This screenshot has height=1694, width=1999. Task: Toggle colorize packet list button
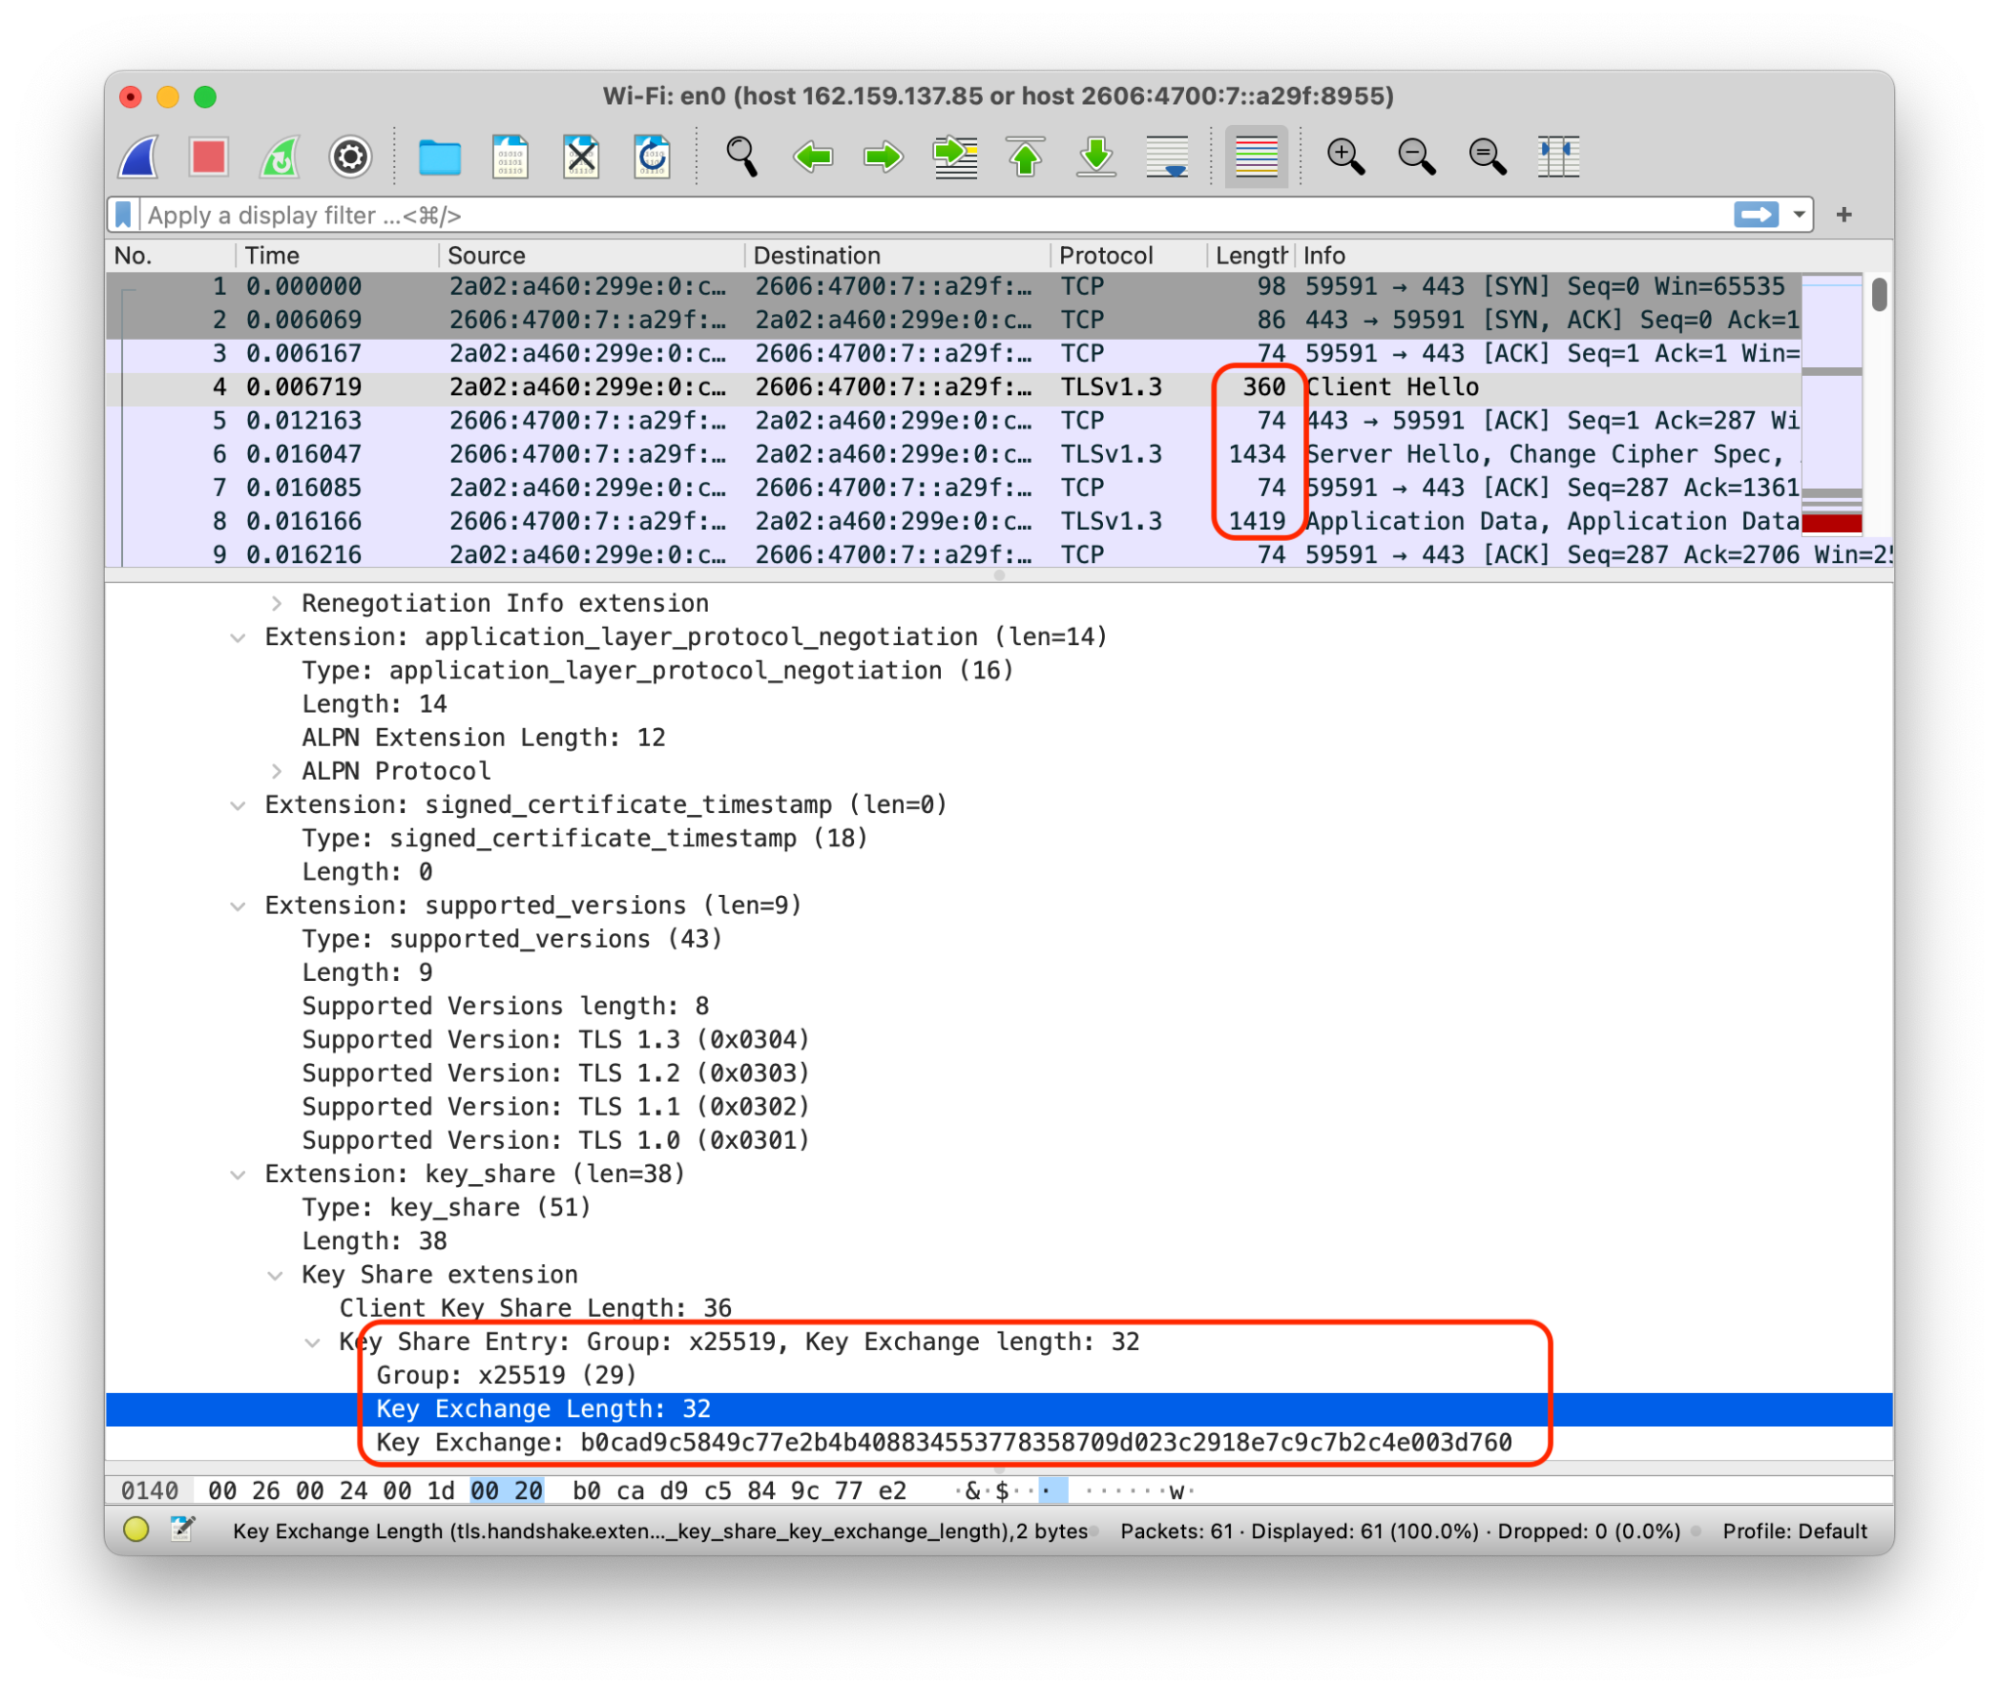pos(1256,157)
